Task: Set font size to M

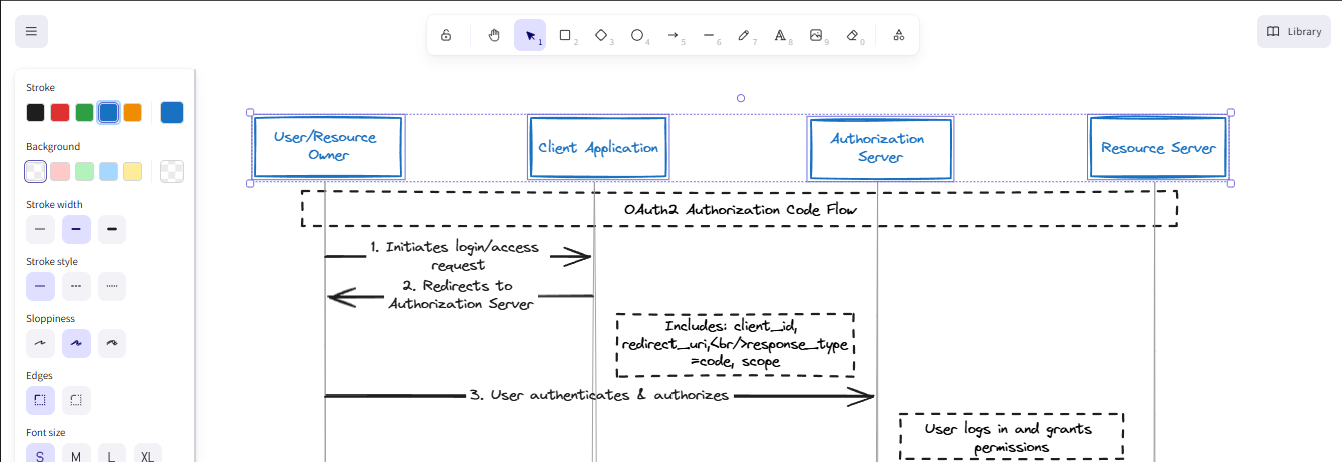Action: point(76,455)
